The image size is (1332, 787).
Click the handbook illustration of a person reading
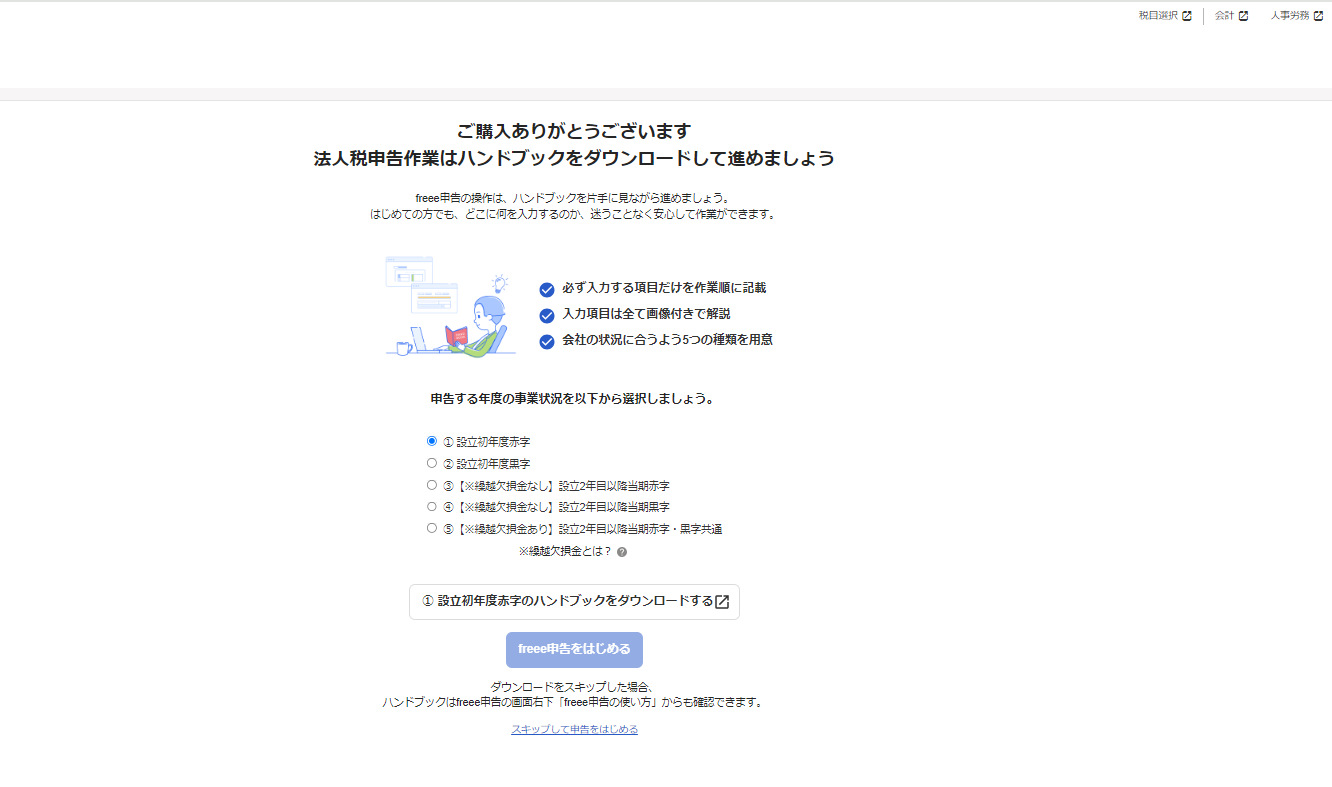tap(450, 306)
